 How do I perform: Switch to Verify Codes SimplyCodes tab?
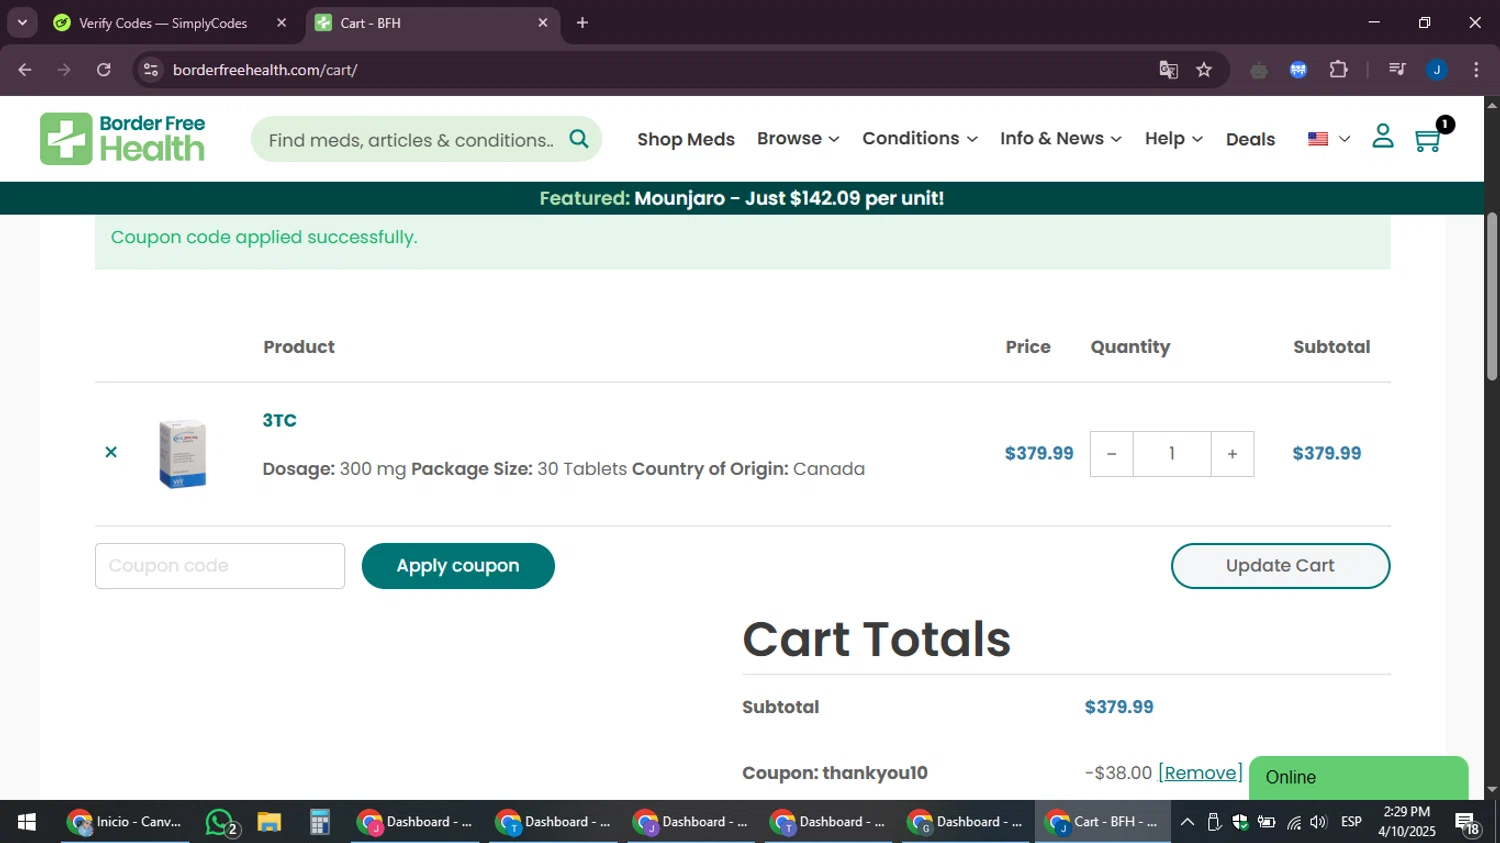point(162,22)
